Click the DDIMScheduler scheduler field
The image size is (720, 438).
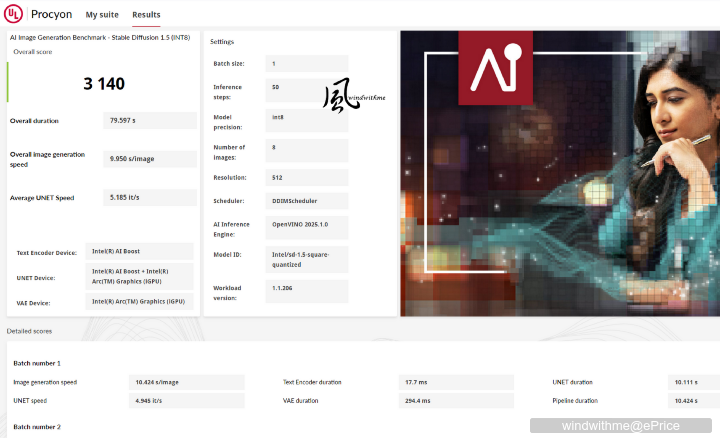click(307, 200)
